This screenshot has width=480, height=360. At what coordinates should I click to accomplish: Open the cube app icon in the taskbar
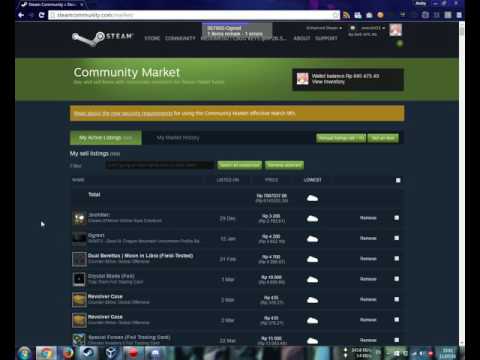point(111,353)
